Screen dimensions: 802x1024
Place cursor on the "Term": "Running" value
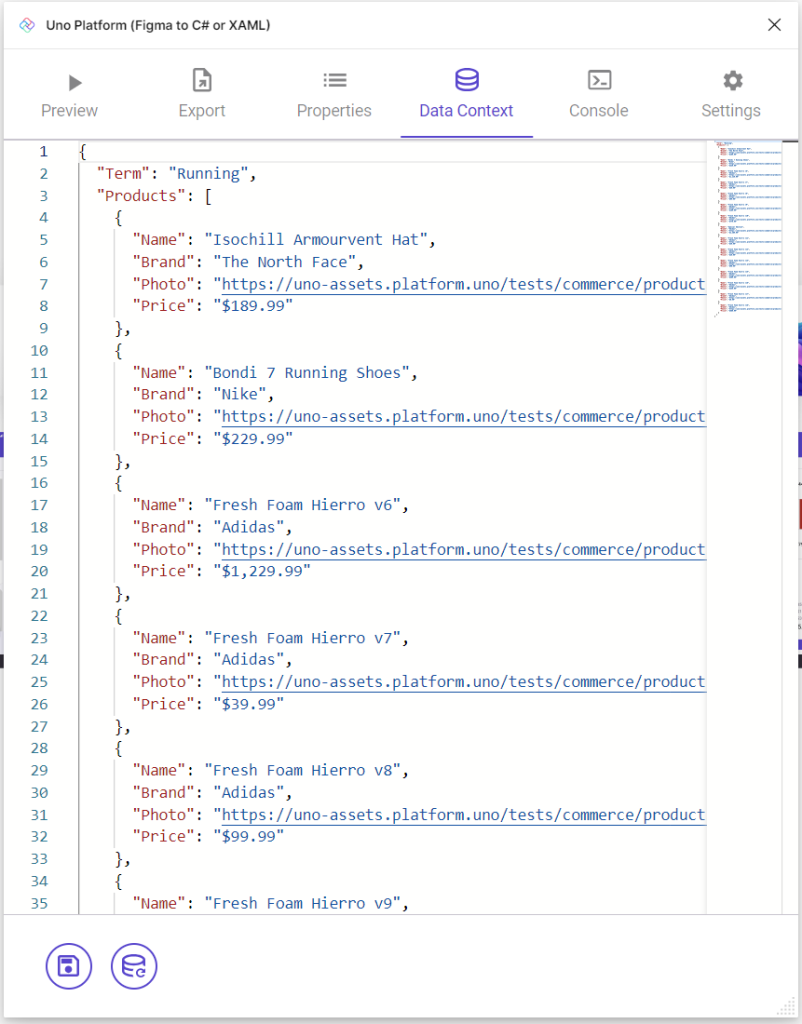coord(212,173)
